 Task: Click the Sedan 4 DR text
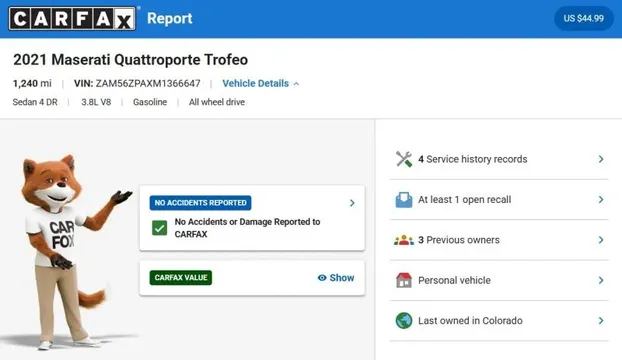pos(35,102)
